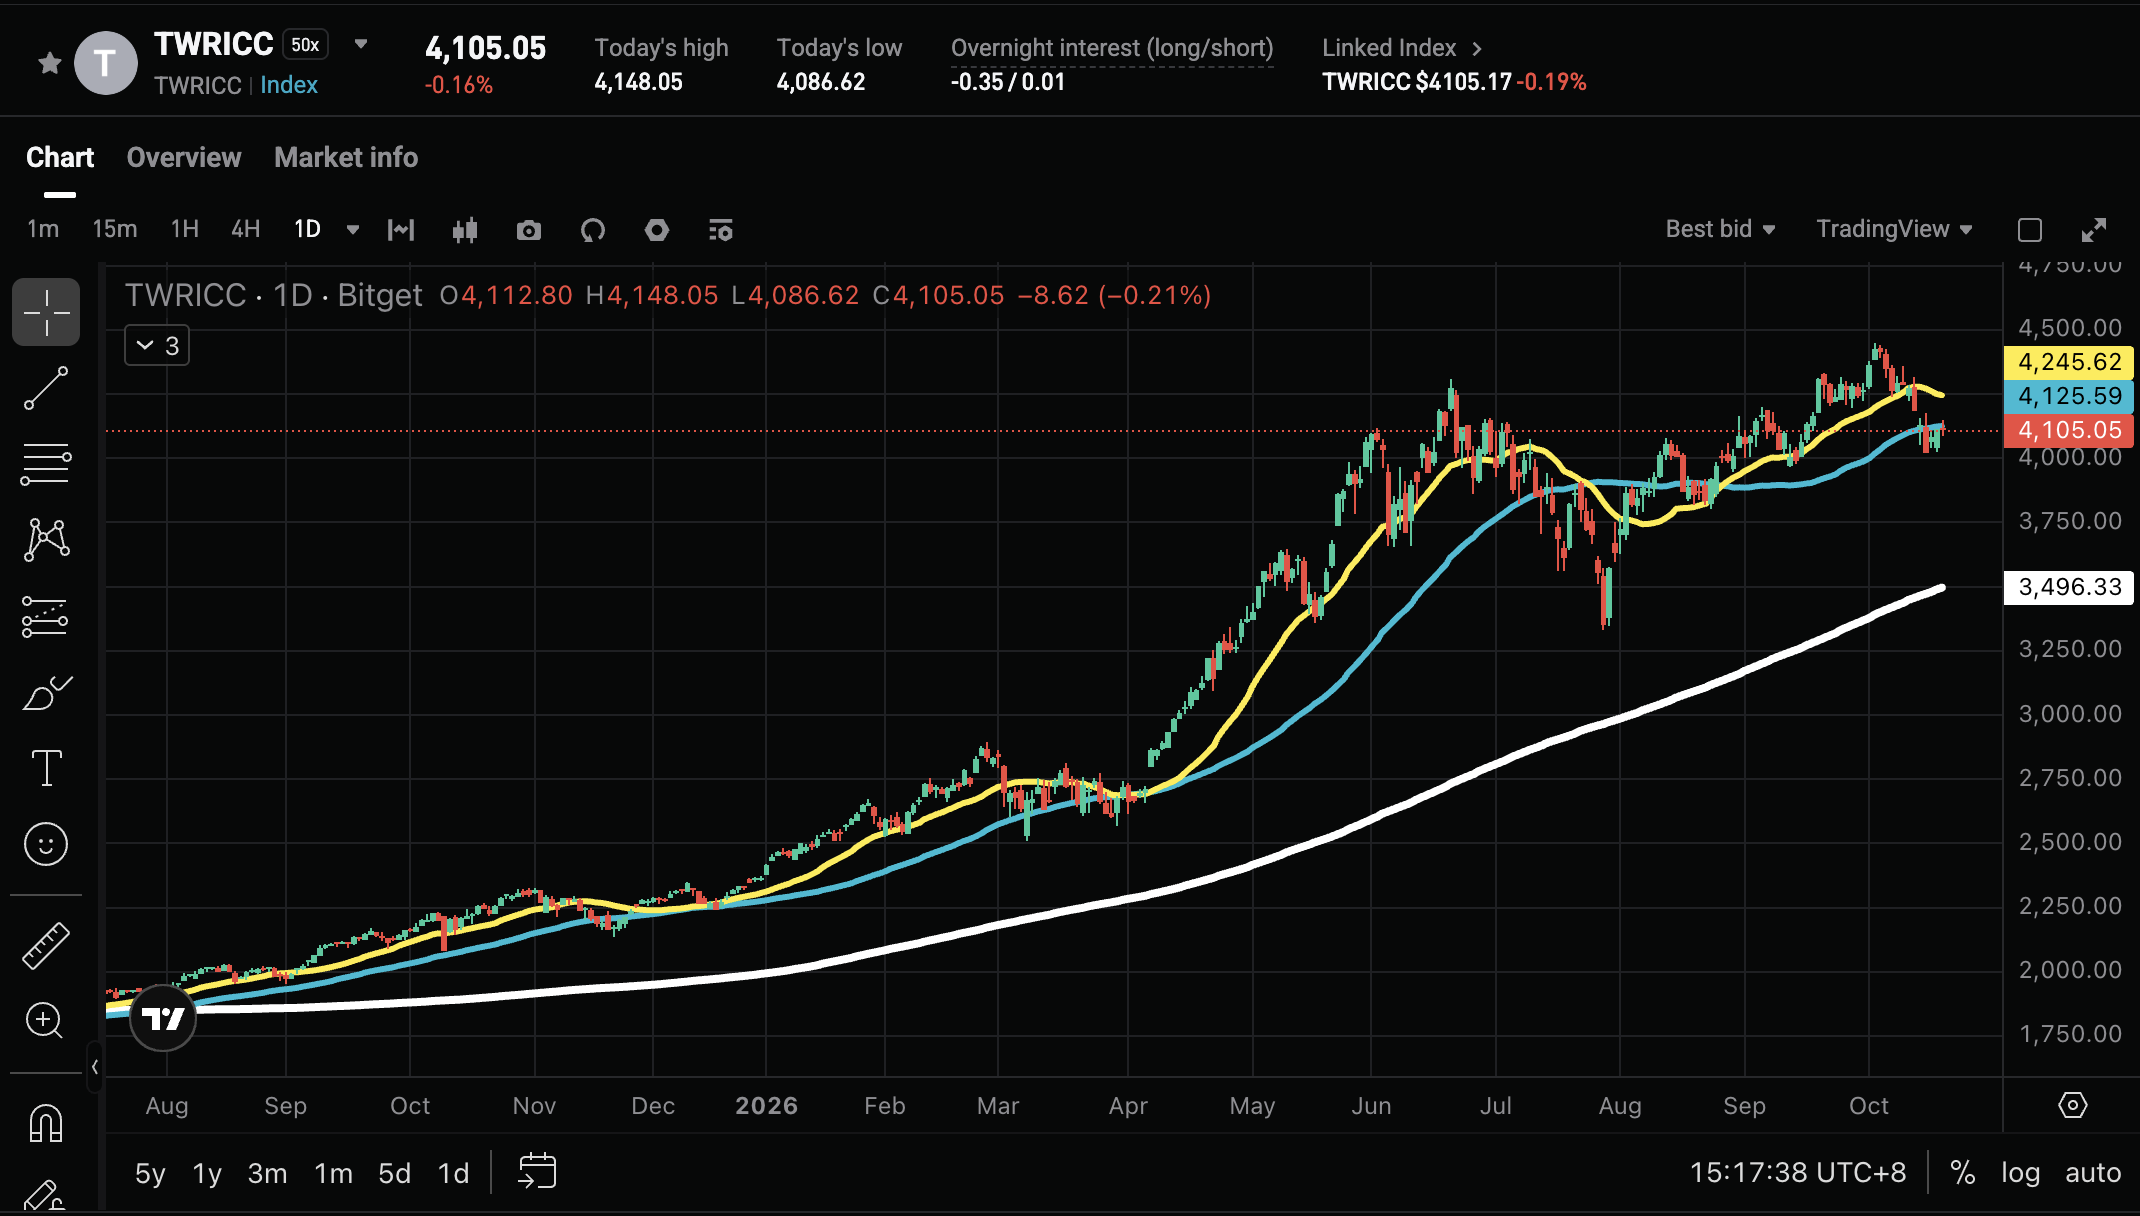Click the blue 4,125.59 price label

click(2068, 396)
